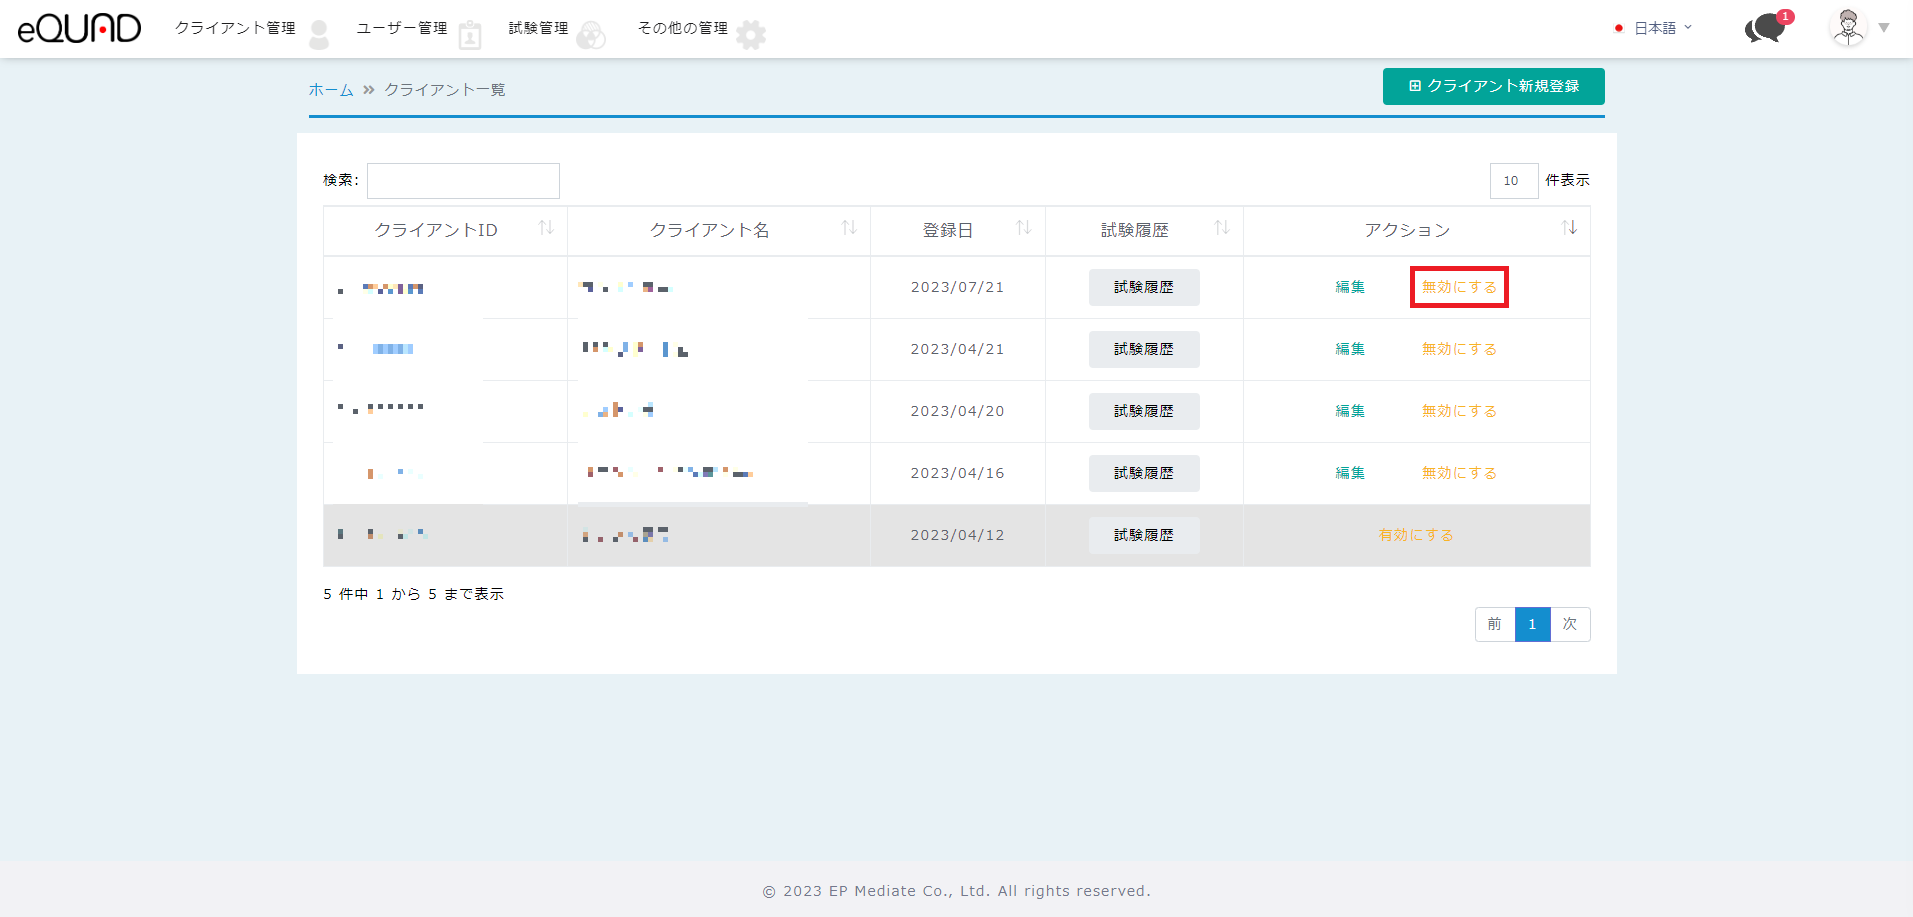
Task: Disable the client registered 2023/07/21
Action: tap(1459, 287)
